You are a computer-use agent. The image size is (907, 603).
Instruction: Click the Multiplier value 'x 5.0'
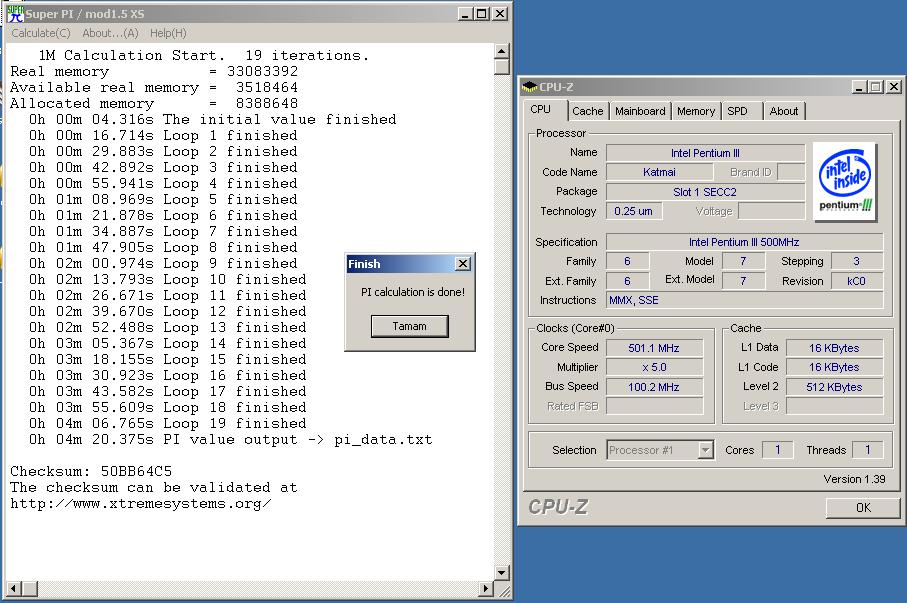coord(654,367)
